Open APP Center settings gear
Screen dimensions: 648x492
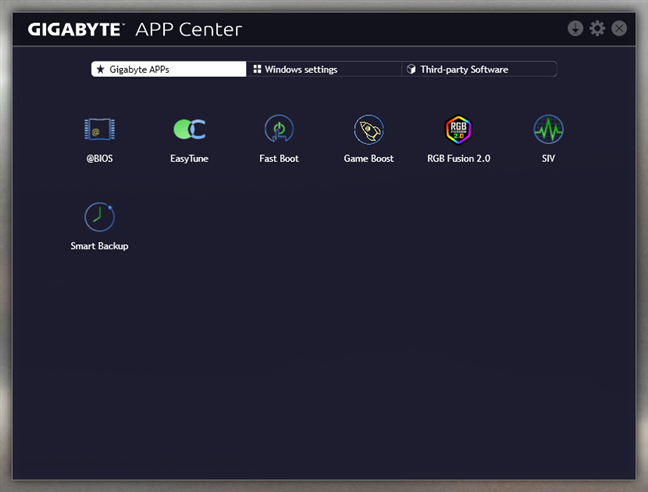tap(597, 29)
